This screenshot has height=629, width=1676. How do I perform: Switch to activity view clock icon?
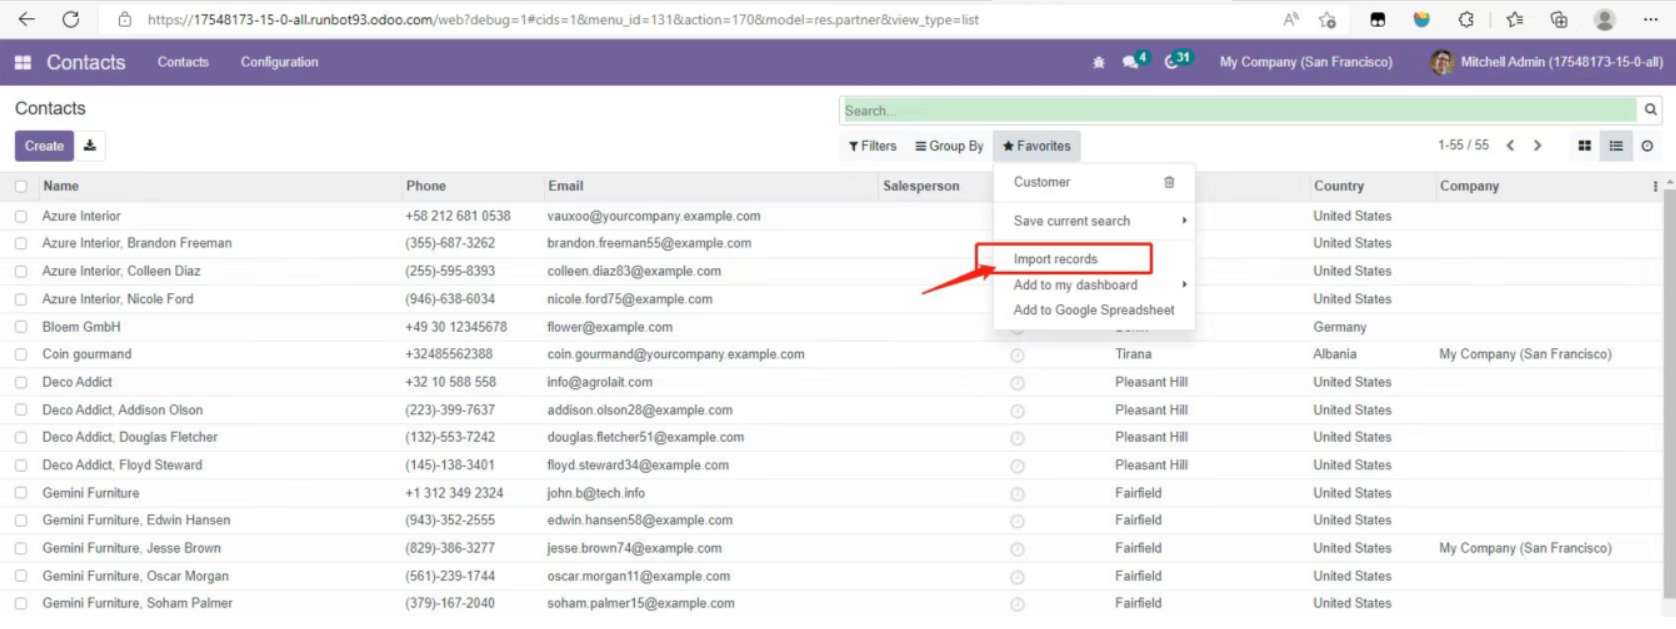(x=1647, y=146)
